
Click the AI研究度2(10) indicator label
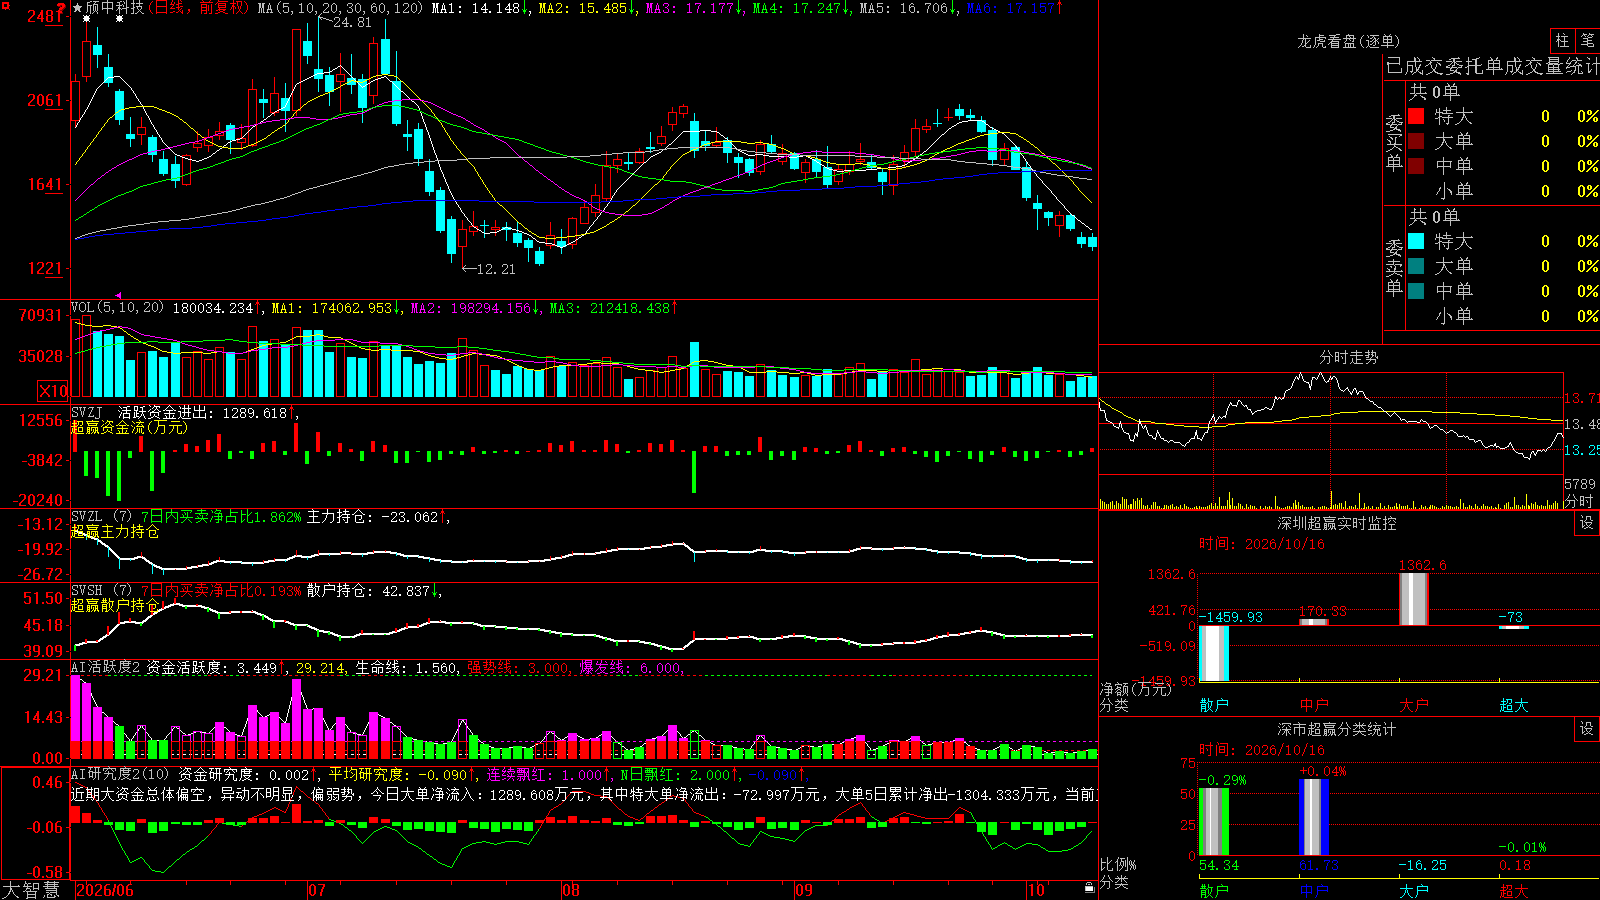(x=120, y=774)
